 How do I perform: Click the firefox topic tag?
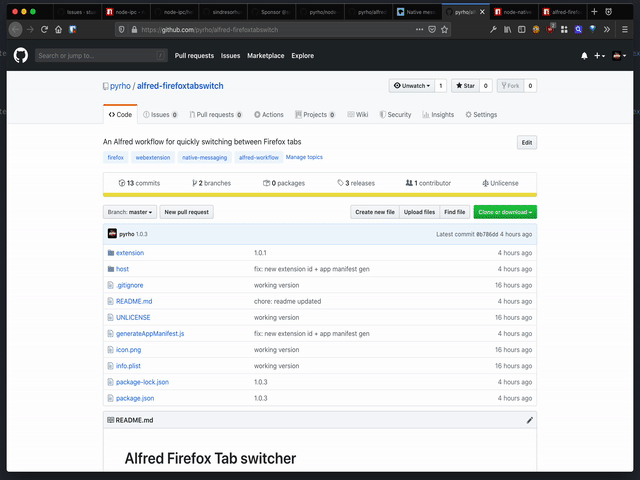[116, 157]
